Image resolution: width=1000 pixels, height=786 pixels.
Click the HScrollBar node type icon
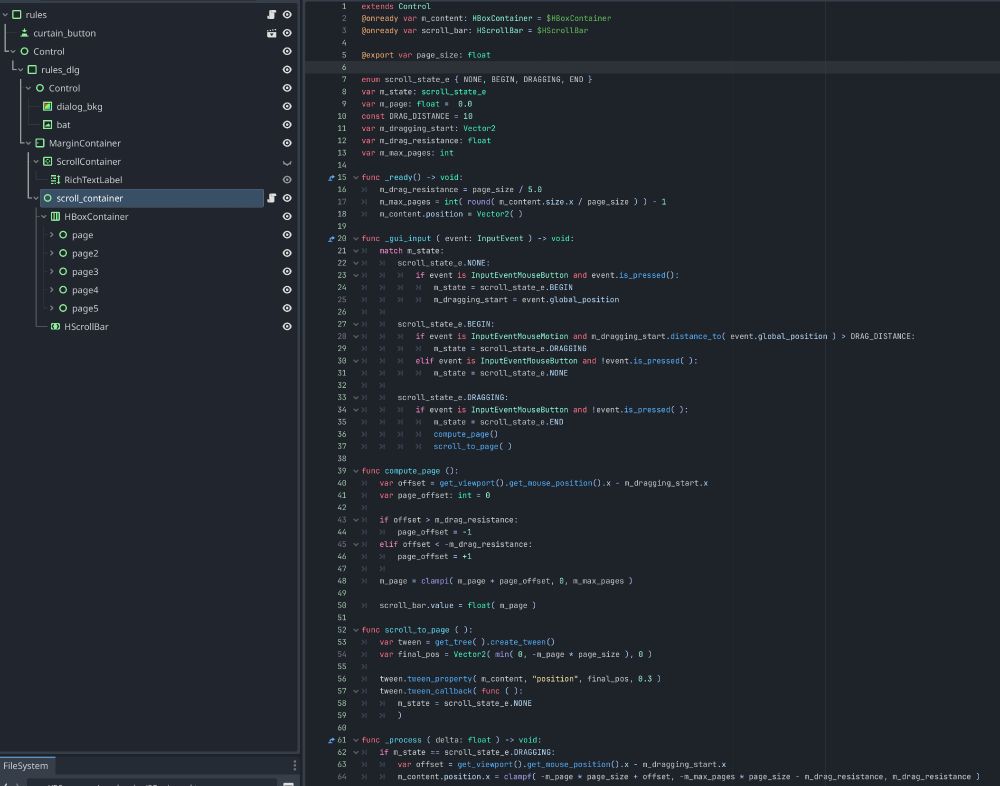pos(55,327)
